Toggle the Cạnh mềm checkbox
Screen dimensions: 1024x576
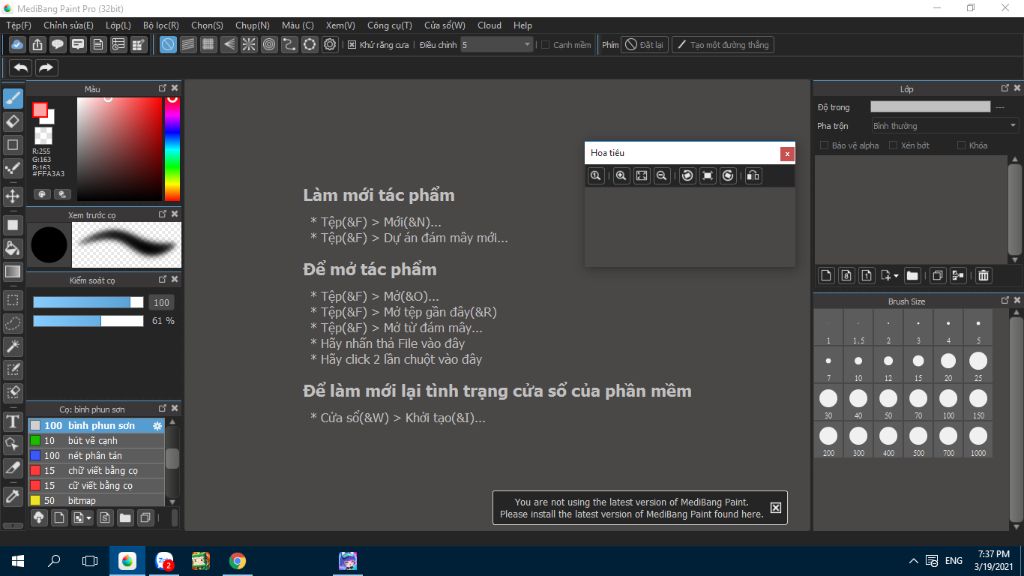[545, 45]
